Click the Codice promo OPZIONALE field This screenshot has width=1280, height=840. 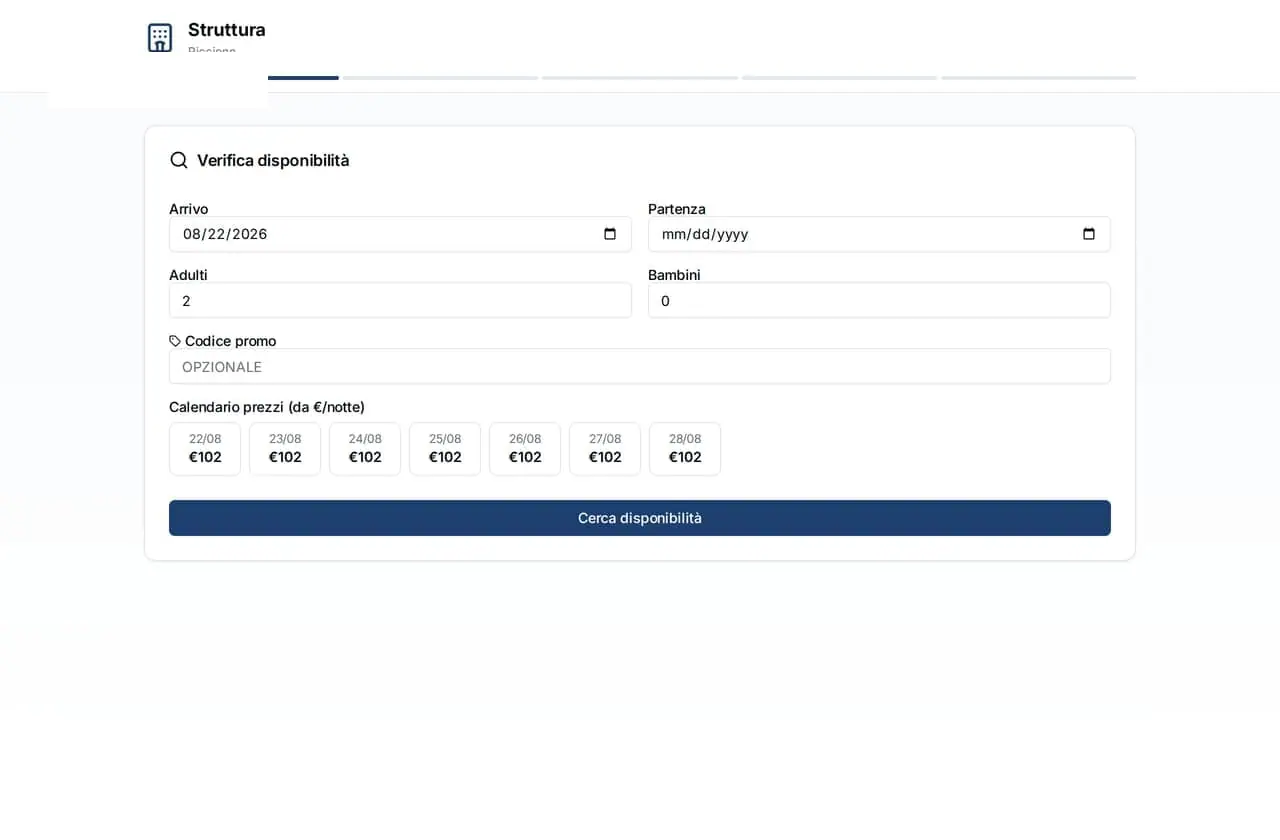click(x=640, y=366)
